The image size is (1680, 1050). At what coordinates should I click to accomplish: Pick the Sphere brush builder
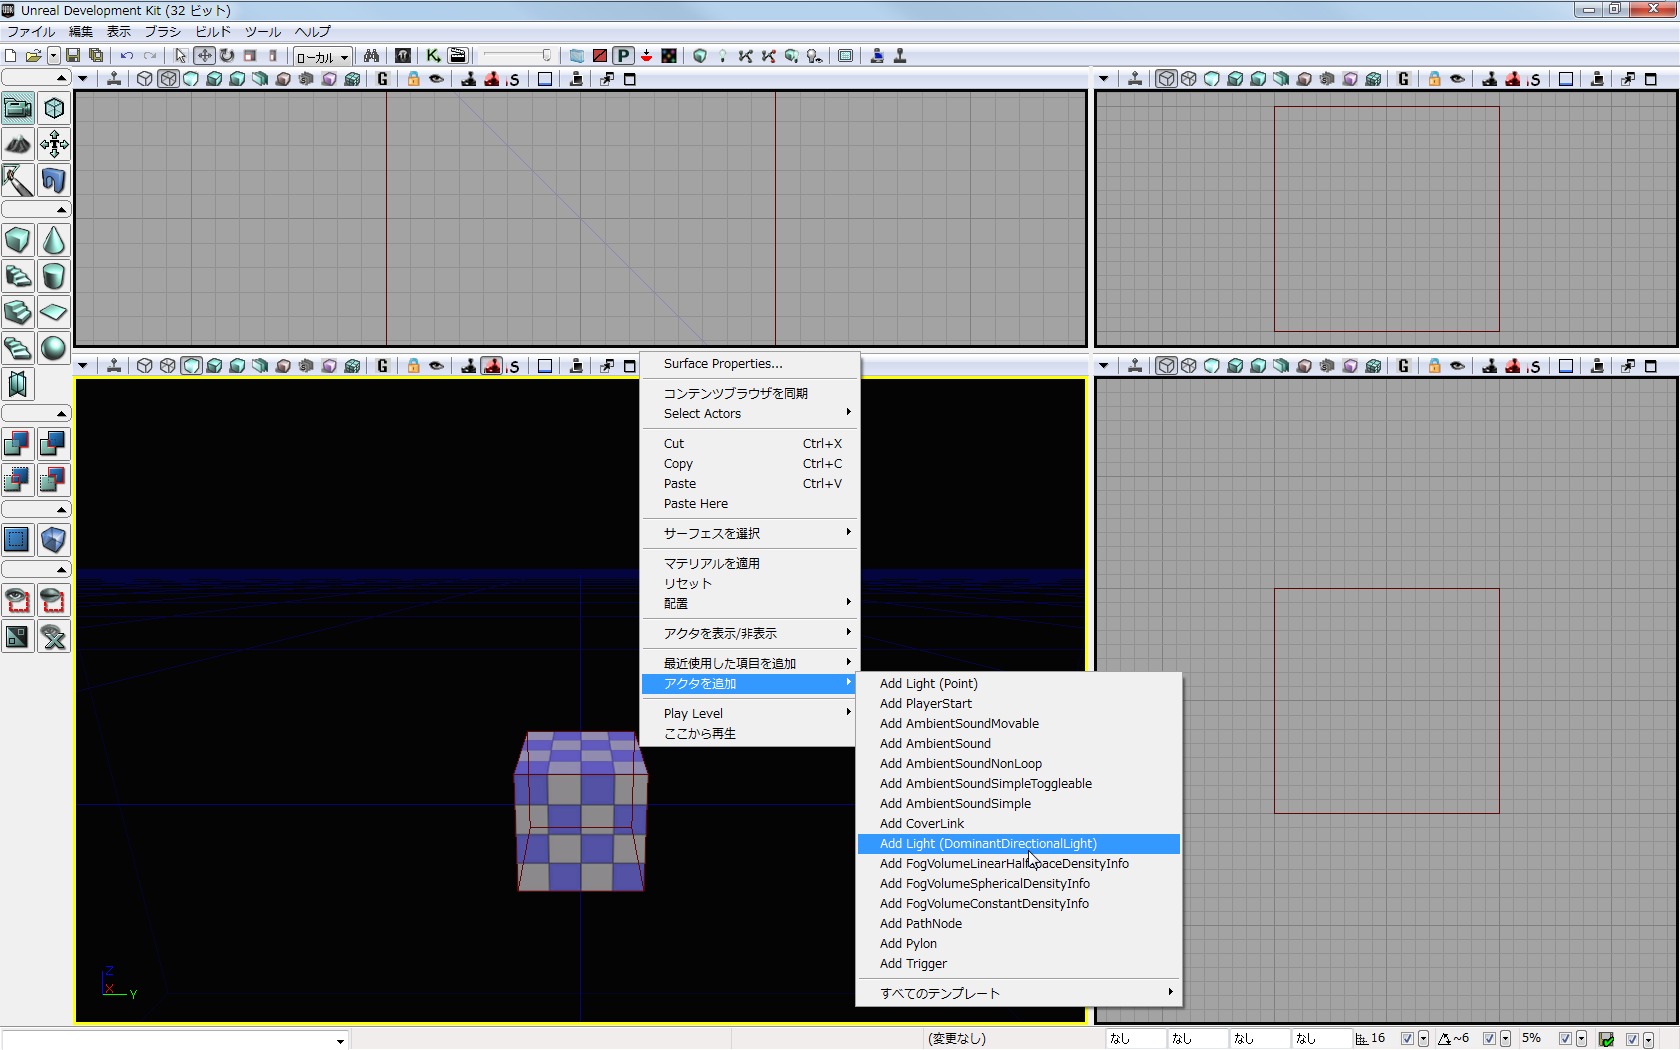click(54, 348)
